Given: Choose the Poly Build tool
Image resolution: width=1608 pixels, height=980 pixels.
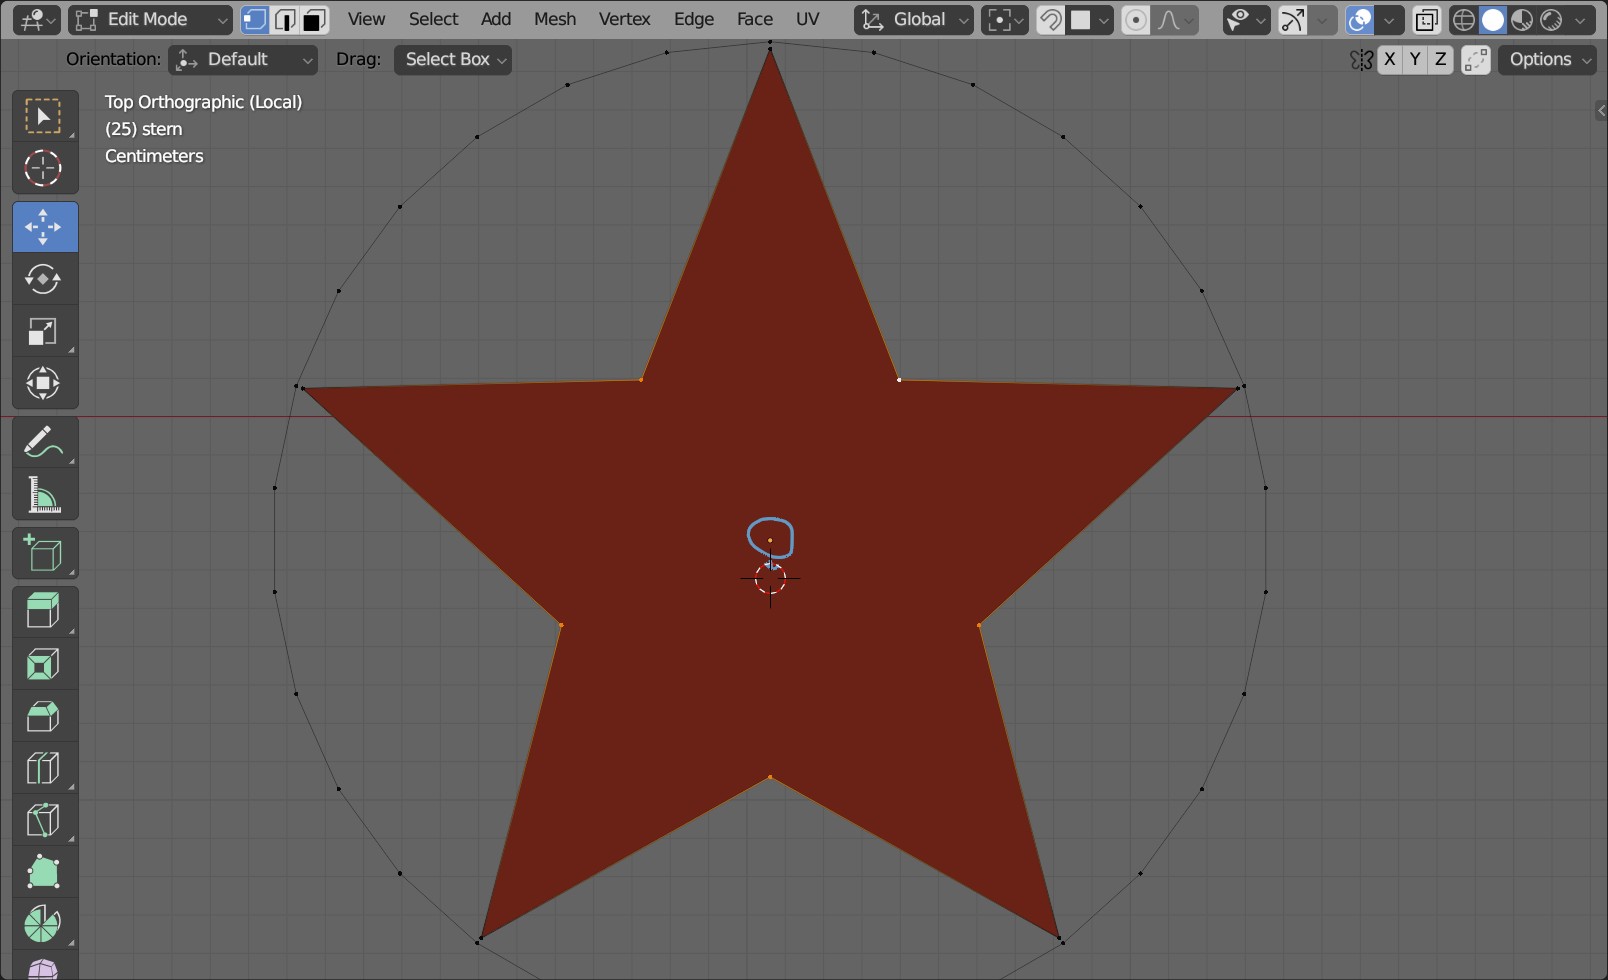Looking at the screenshot, I should [44, 871].
